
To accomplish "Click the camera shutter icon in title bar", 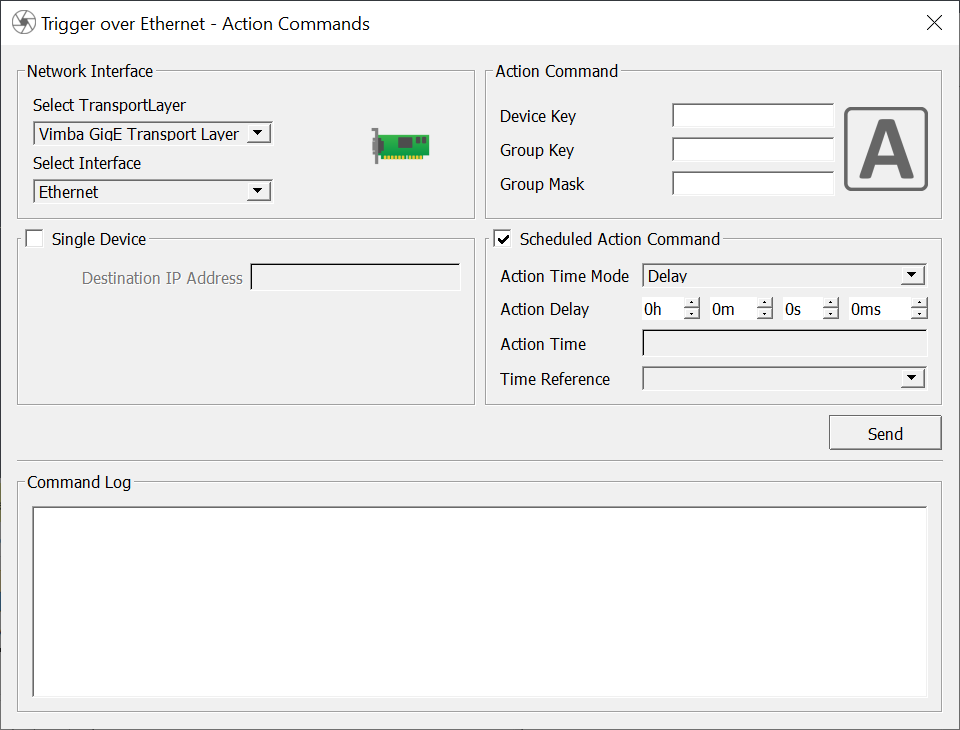I will (x=23, y=23).
